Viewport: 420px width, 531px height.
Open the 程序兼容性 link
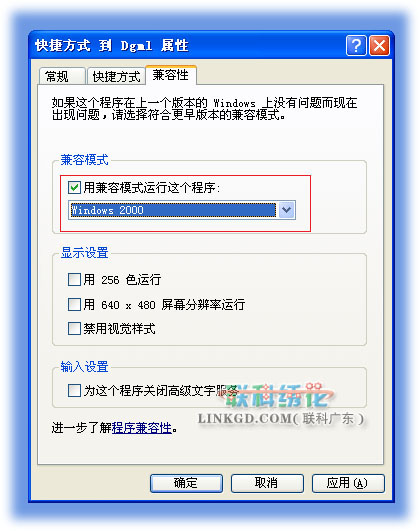click(x=142, y=428)
